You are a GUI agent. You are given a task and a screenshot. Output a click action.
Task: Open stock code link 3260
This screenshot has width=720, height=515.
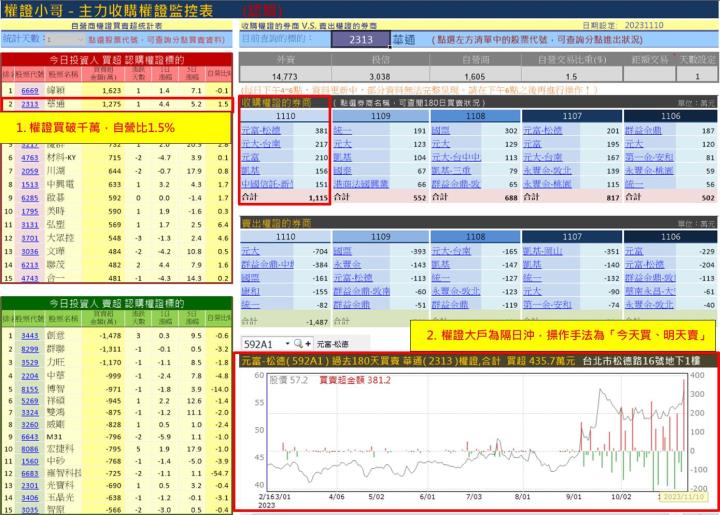pos(30,425)
